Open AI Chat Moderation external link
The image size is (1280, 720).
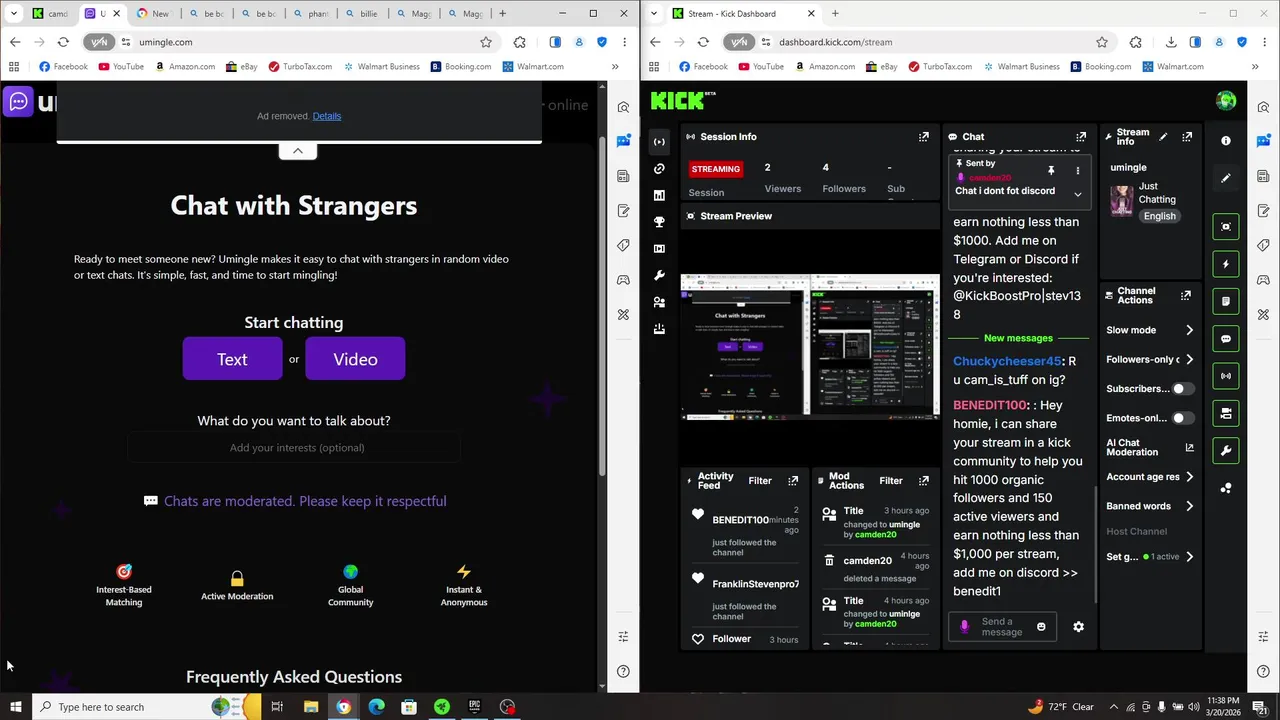[1189, 448]
